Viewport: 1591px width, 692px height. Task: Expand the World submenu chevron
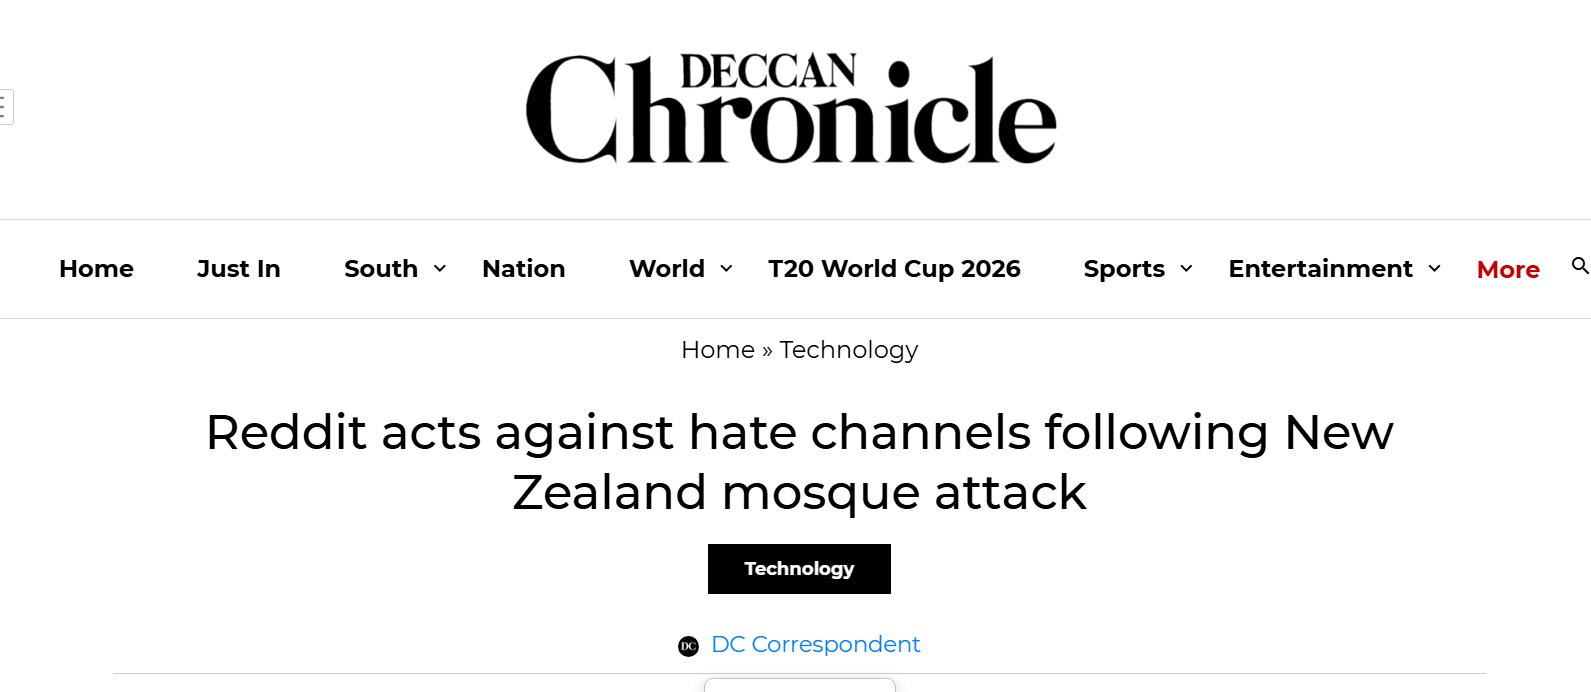(726, 268)
